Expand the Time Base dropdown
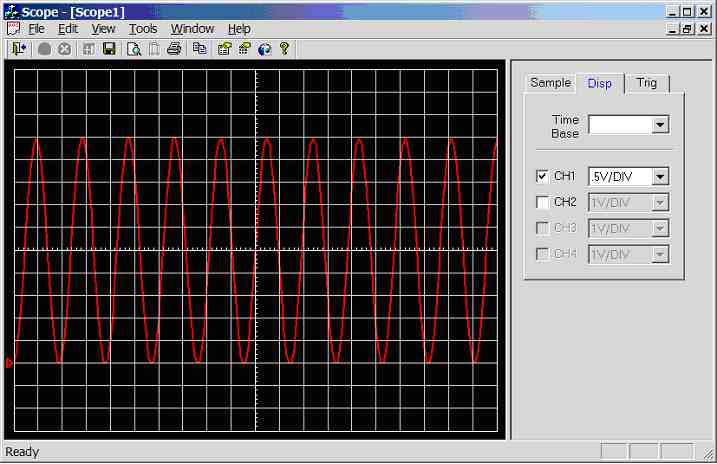The image size is (717, 464). click(660, 125)
